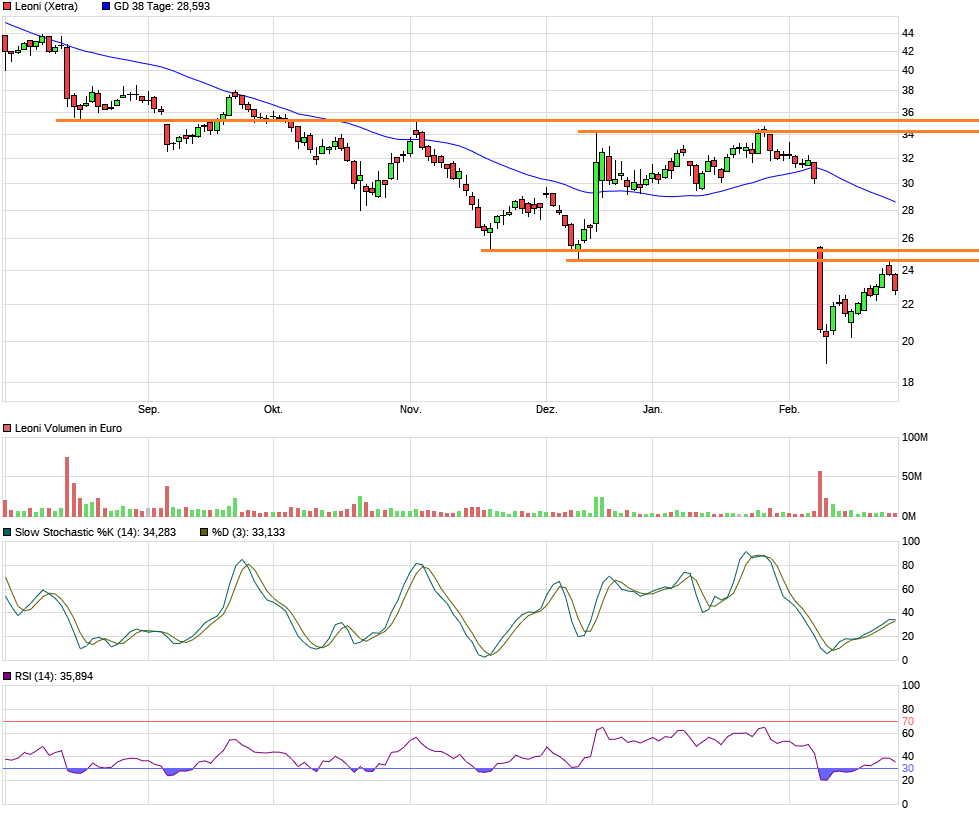Image resolution: width=979 pixels, height=814 pixels.
Task: Click price axis value 44
Action: coord(908,33)
